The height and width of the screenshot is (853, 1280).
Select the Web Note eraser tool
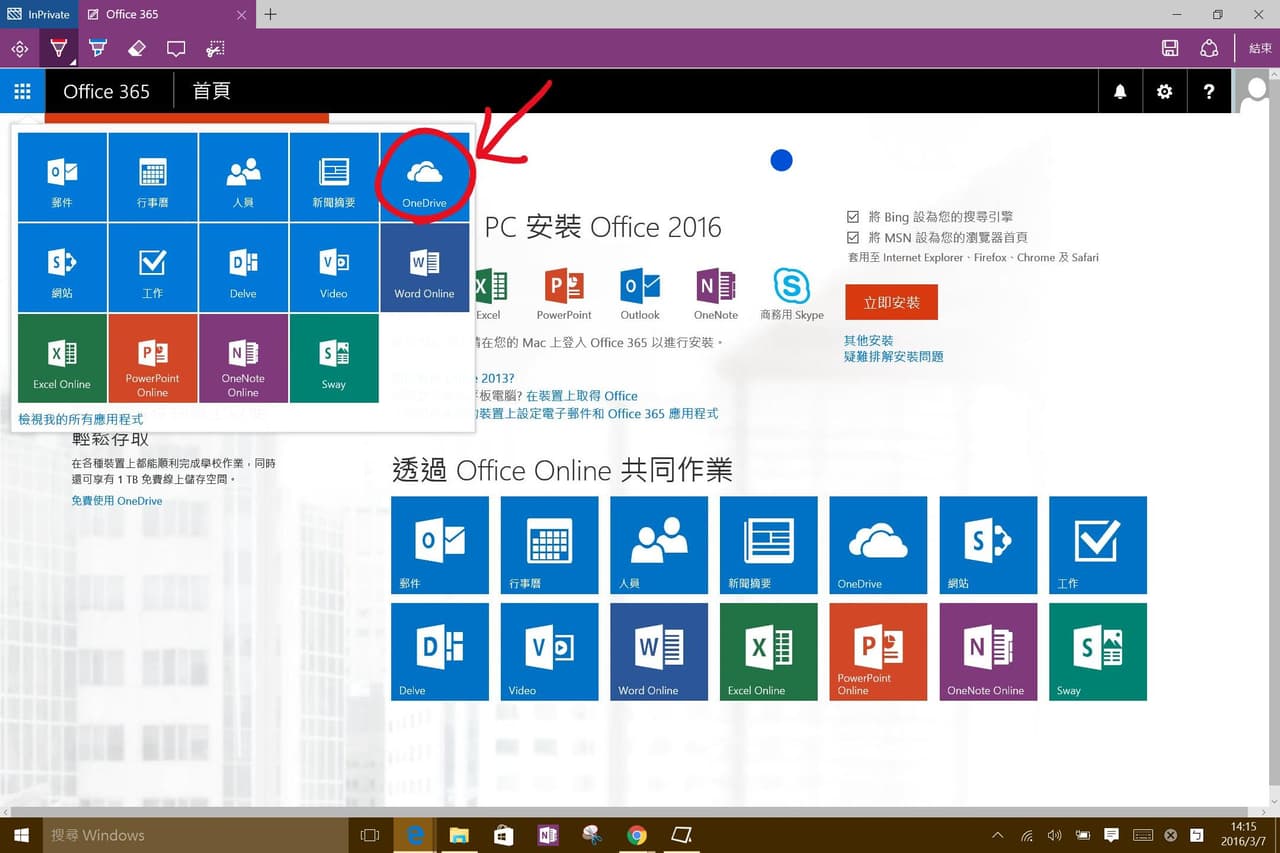(x=137, y=48)
